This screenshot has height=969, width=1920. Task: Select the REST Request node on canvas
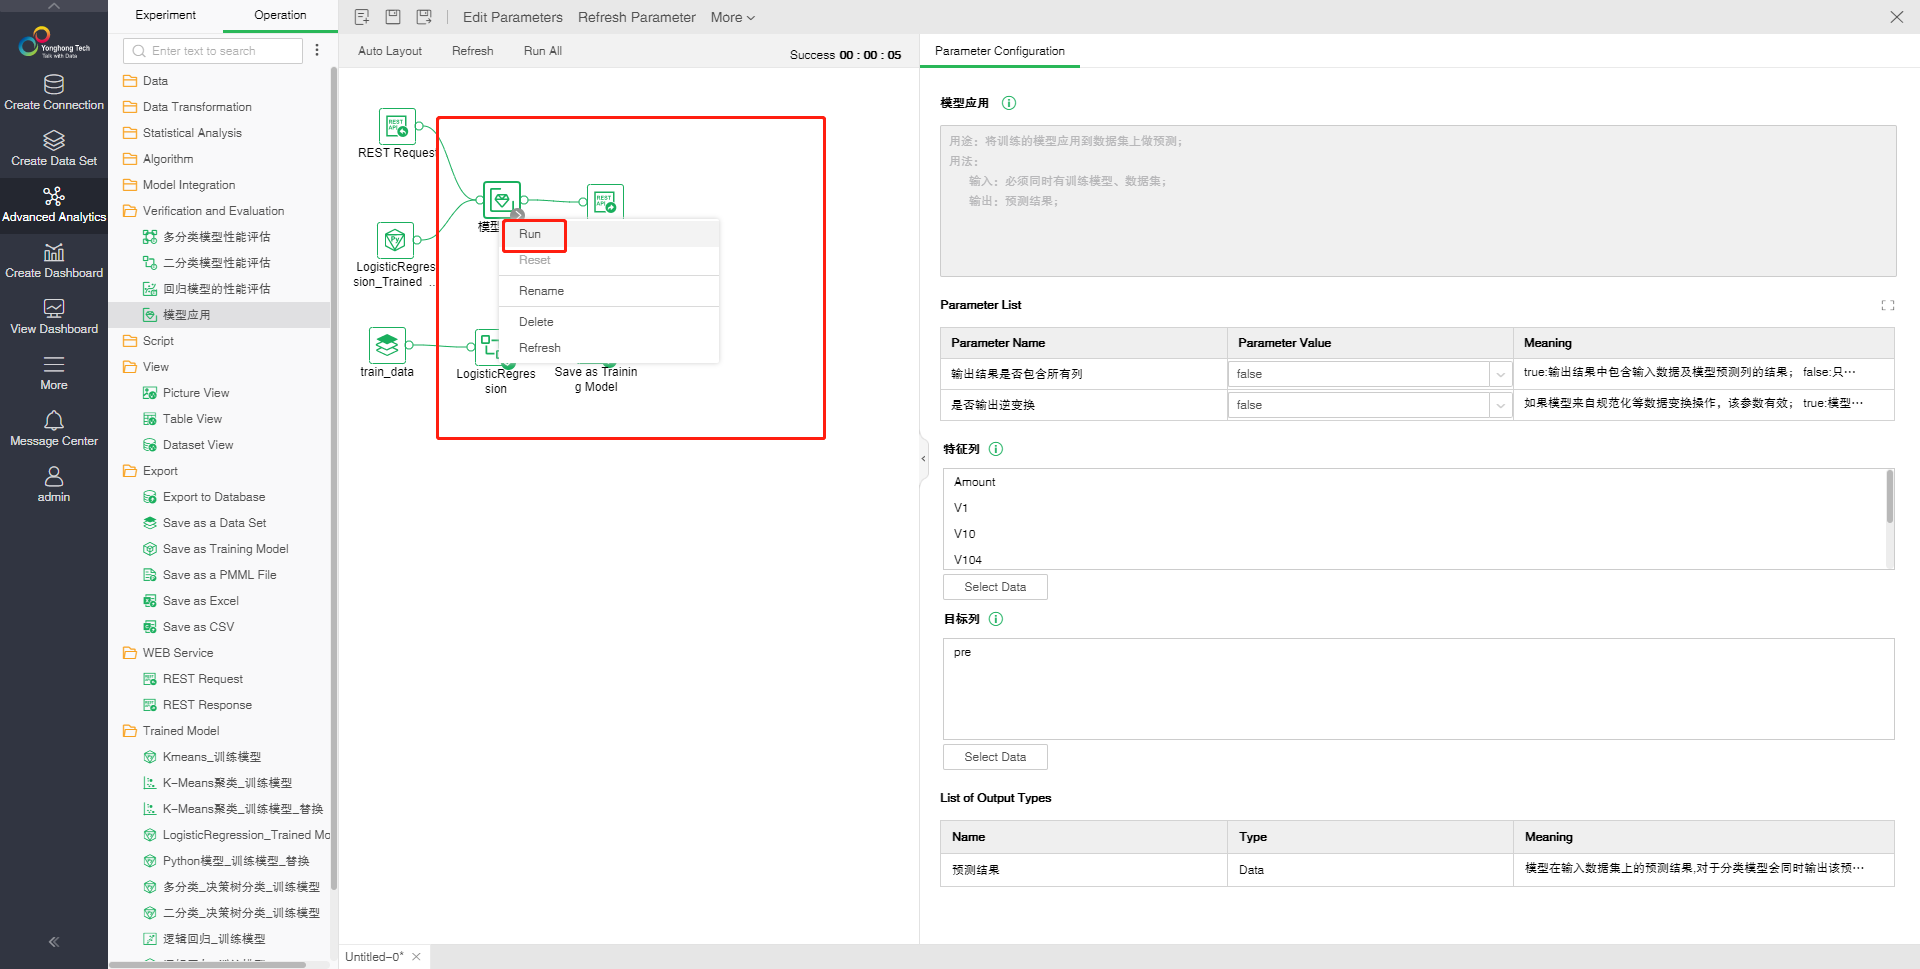coord(397,127)
